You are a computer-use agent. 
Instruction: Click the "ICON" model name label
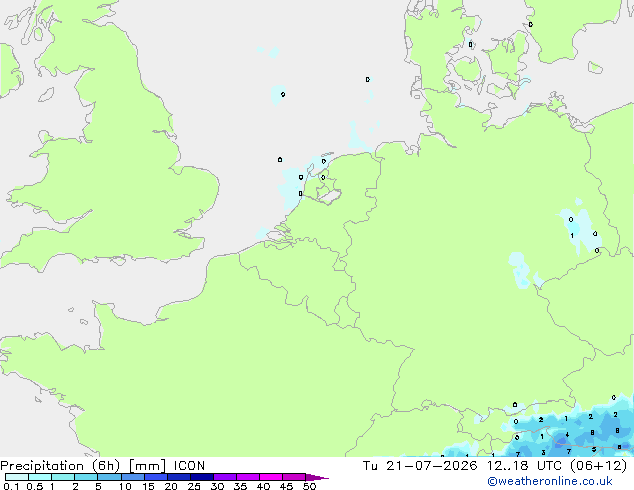coord(189,466)
